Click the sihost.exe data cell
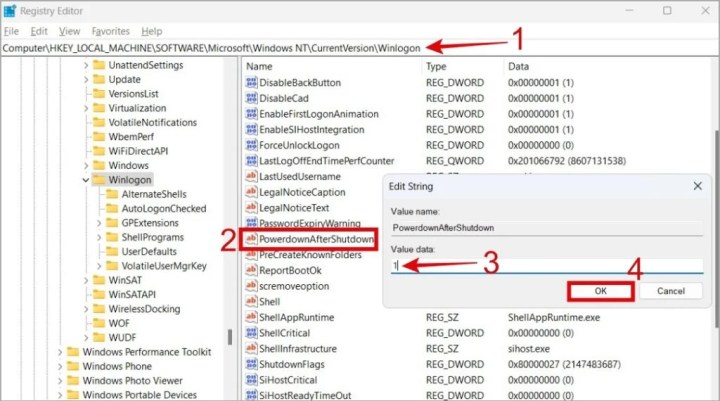This screenshot has height=401, width=720. click(x=529, y=349)
